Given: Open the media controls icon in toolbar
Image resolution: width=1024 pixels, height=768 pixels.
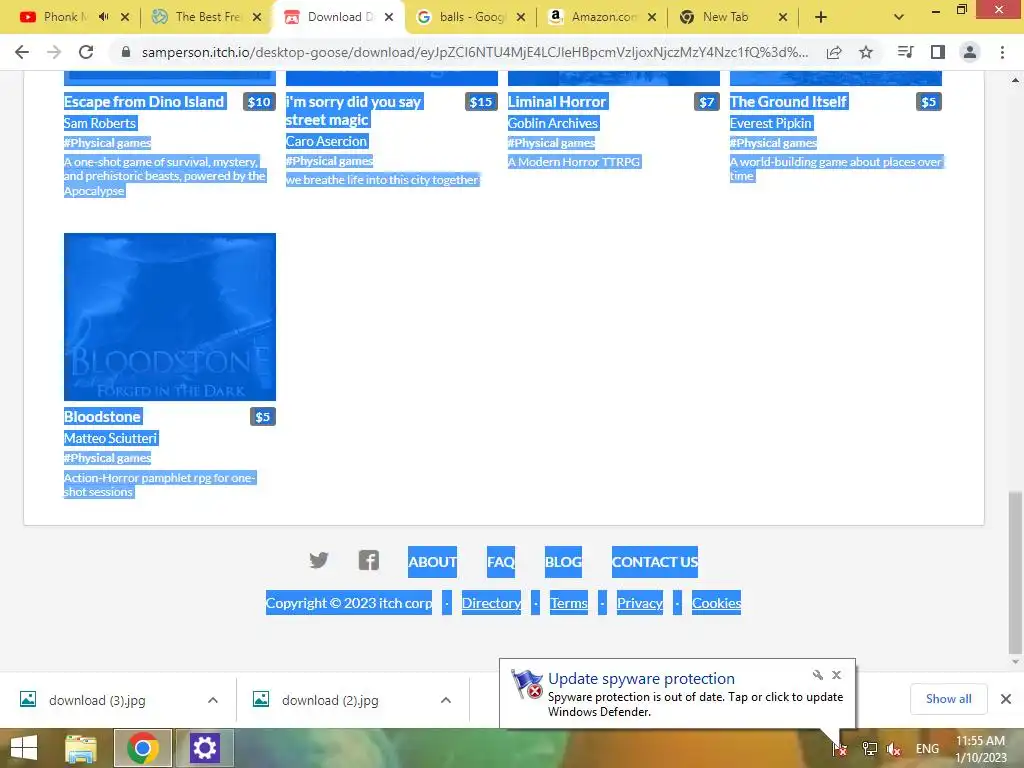Looking at the screenshot, I should (x=905, y=52).
